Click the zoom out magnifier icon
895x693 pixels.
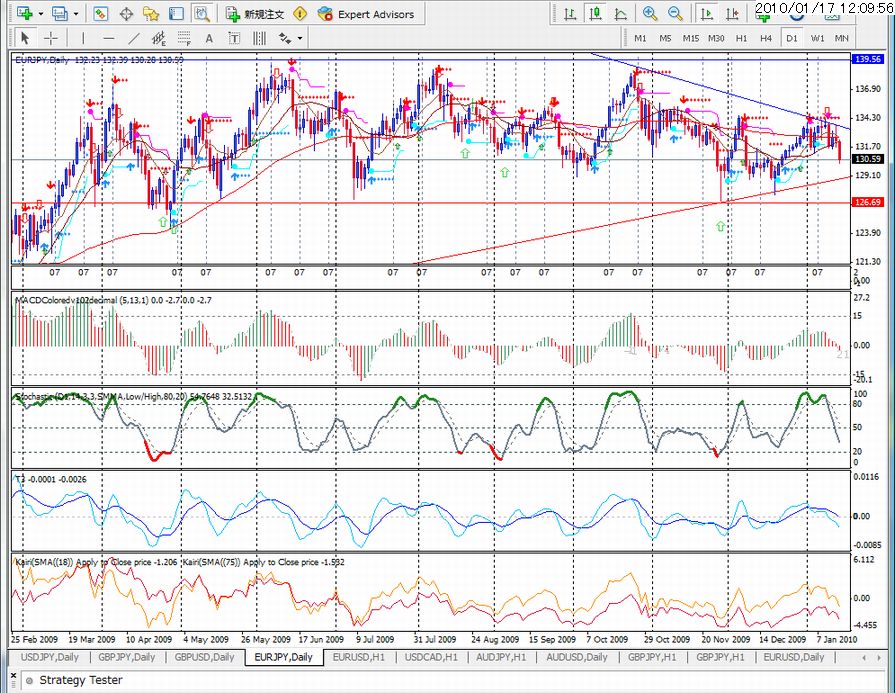(x=676, y=14)
